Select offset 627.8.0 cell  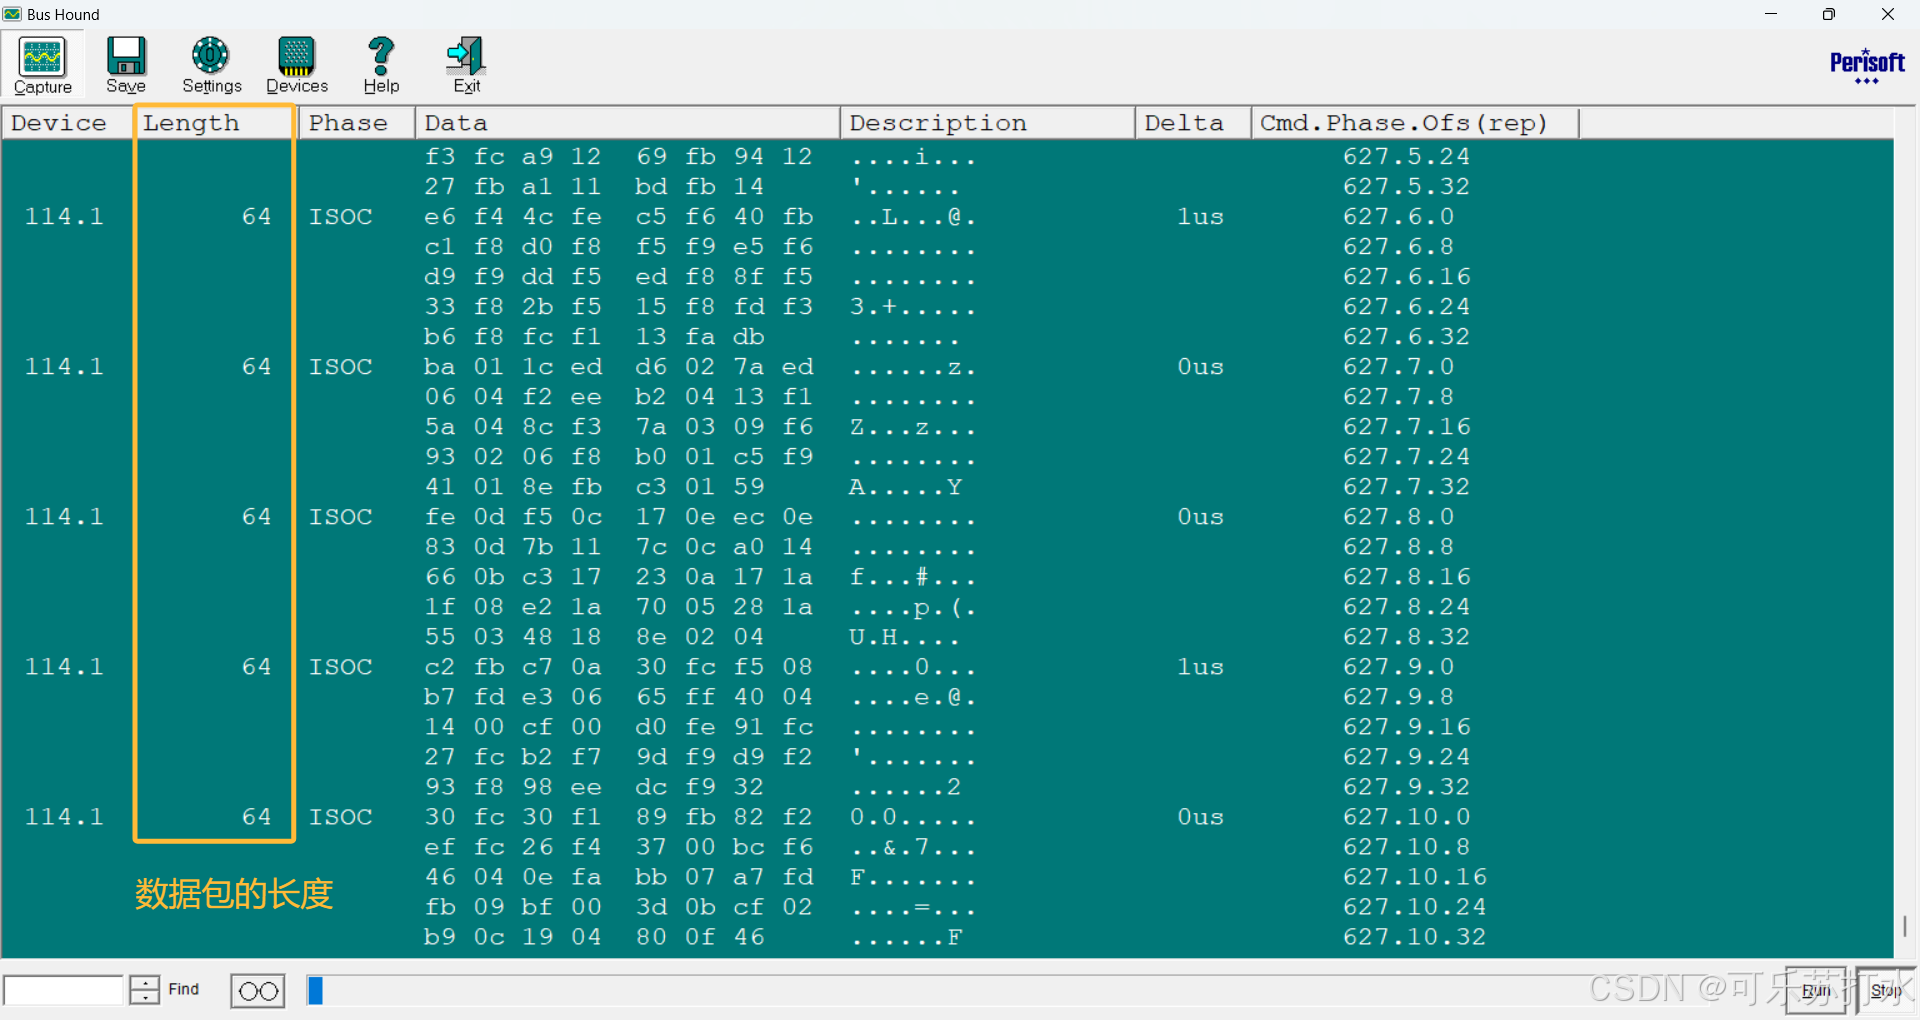[1398, 516]
